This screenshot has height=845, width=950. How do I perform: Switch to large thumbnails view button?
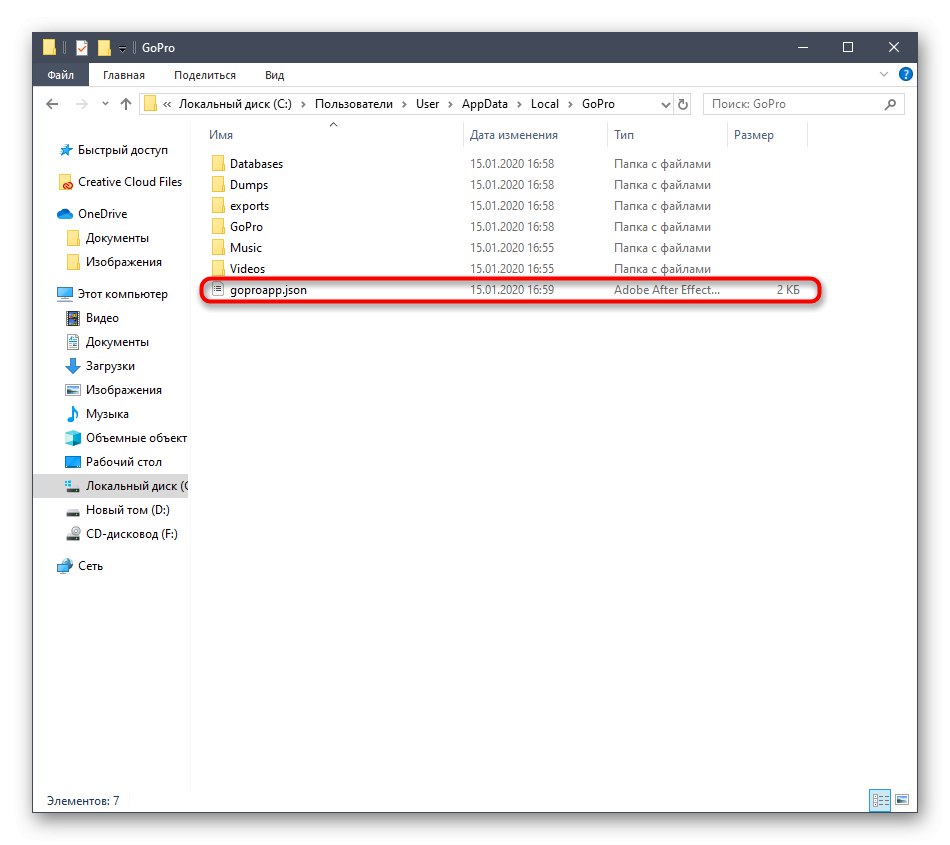pyautogui.click(x=902, y=800)
